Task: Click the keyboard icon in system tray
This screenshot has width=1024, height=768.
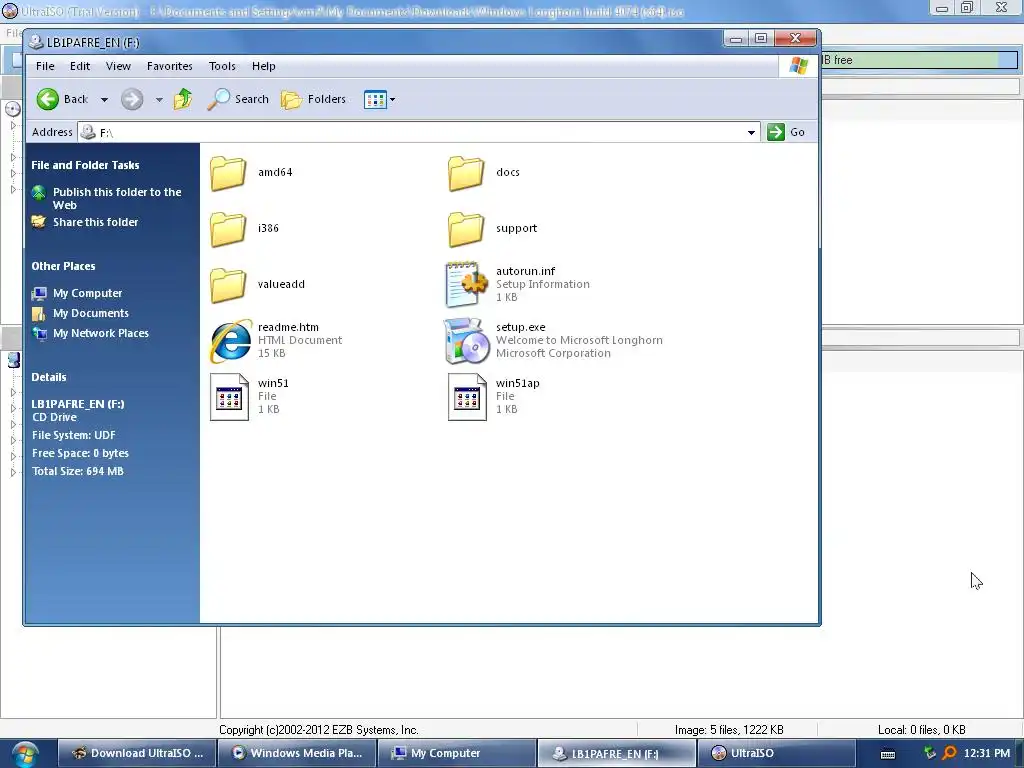Action: (x=888, y=754)
